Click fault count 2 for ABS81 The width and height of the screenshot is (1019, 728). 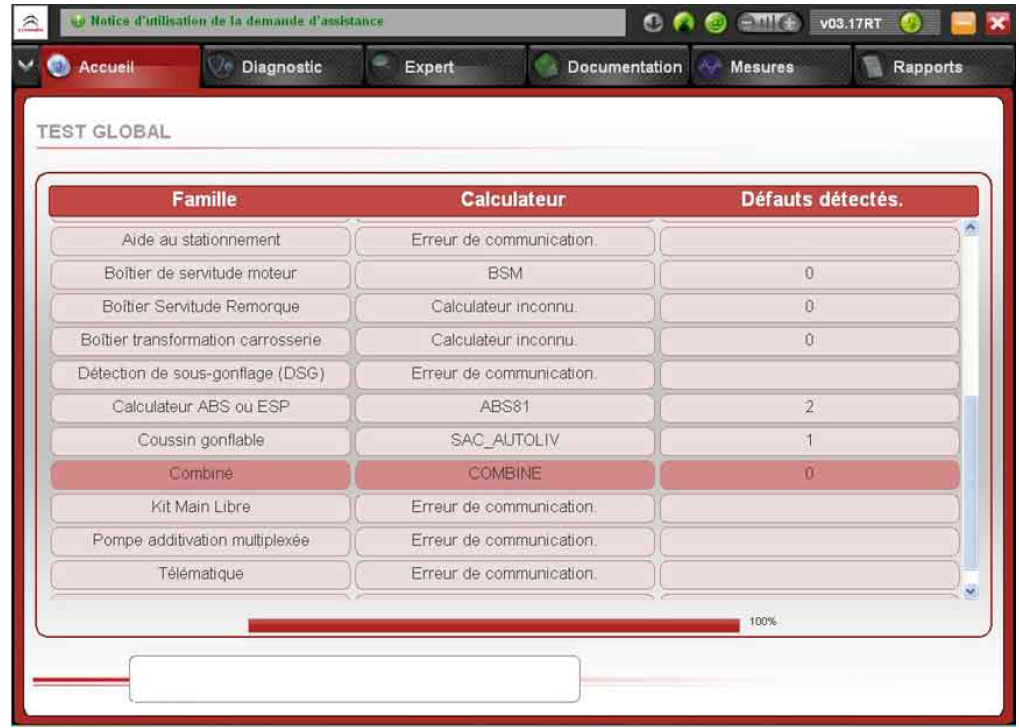click(x=810, y=407)
